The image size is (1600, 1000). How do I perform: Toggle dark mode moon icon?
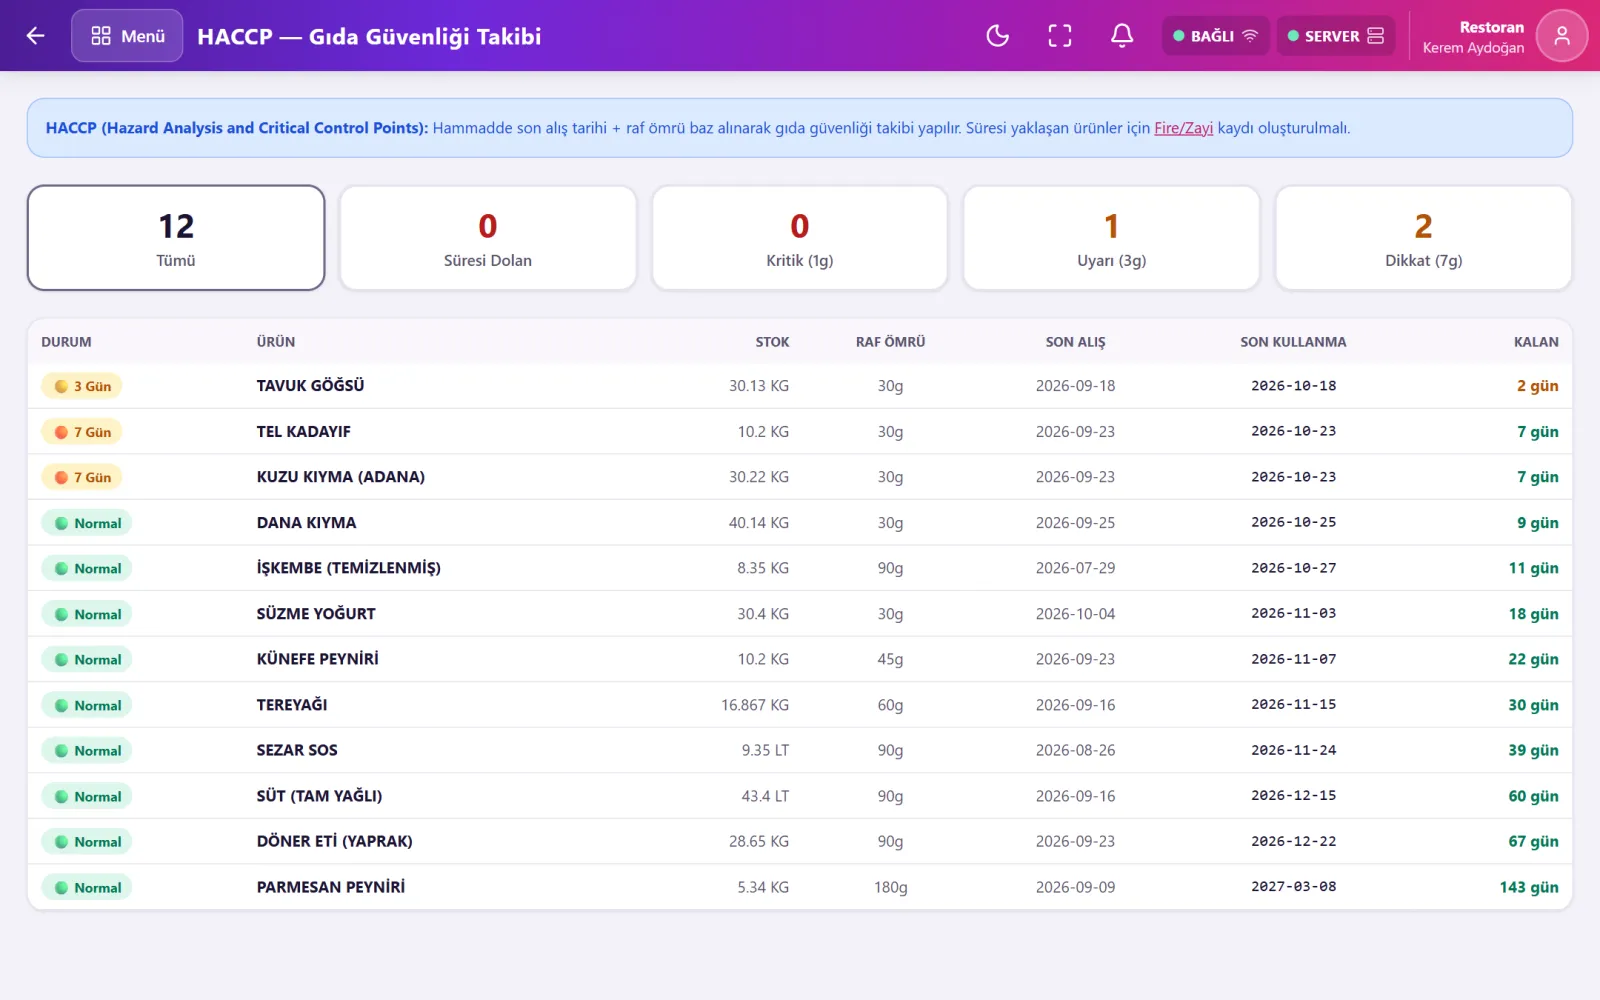998,36
